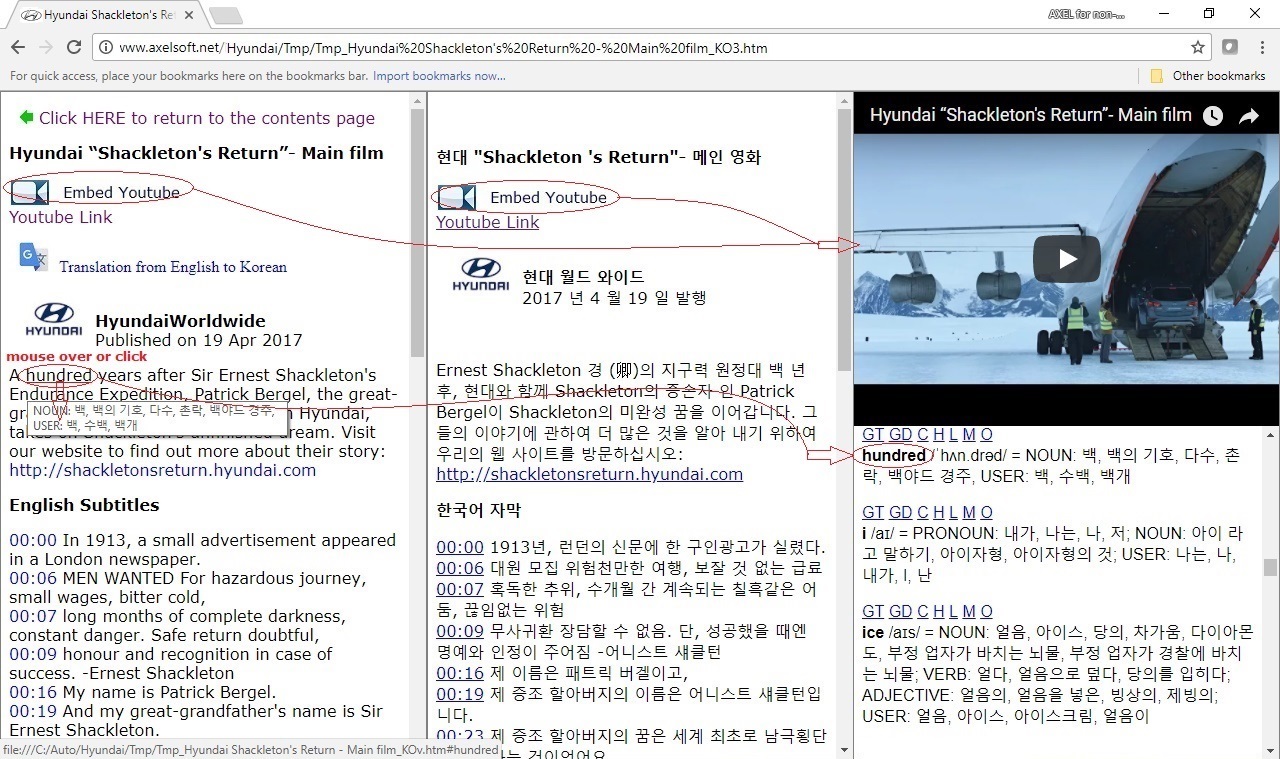This screenshot has width=1280, height=759.
Task: Open shackletonsreturn.hyundai.com link in English pane
Action: coord(163,470)
